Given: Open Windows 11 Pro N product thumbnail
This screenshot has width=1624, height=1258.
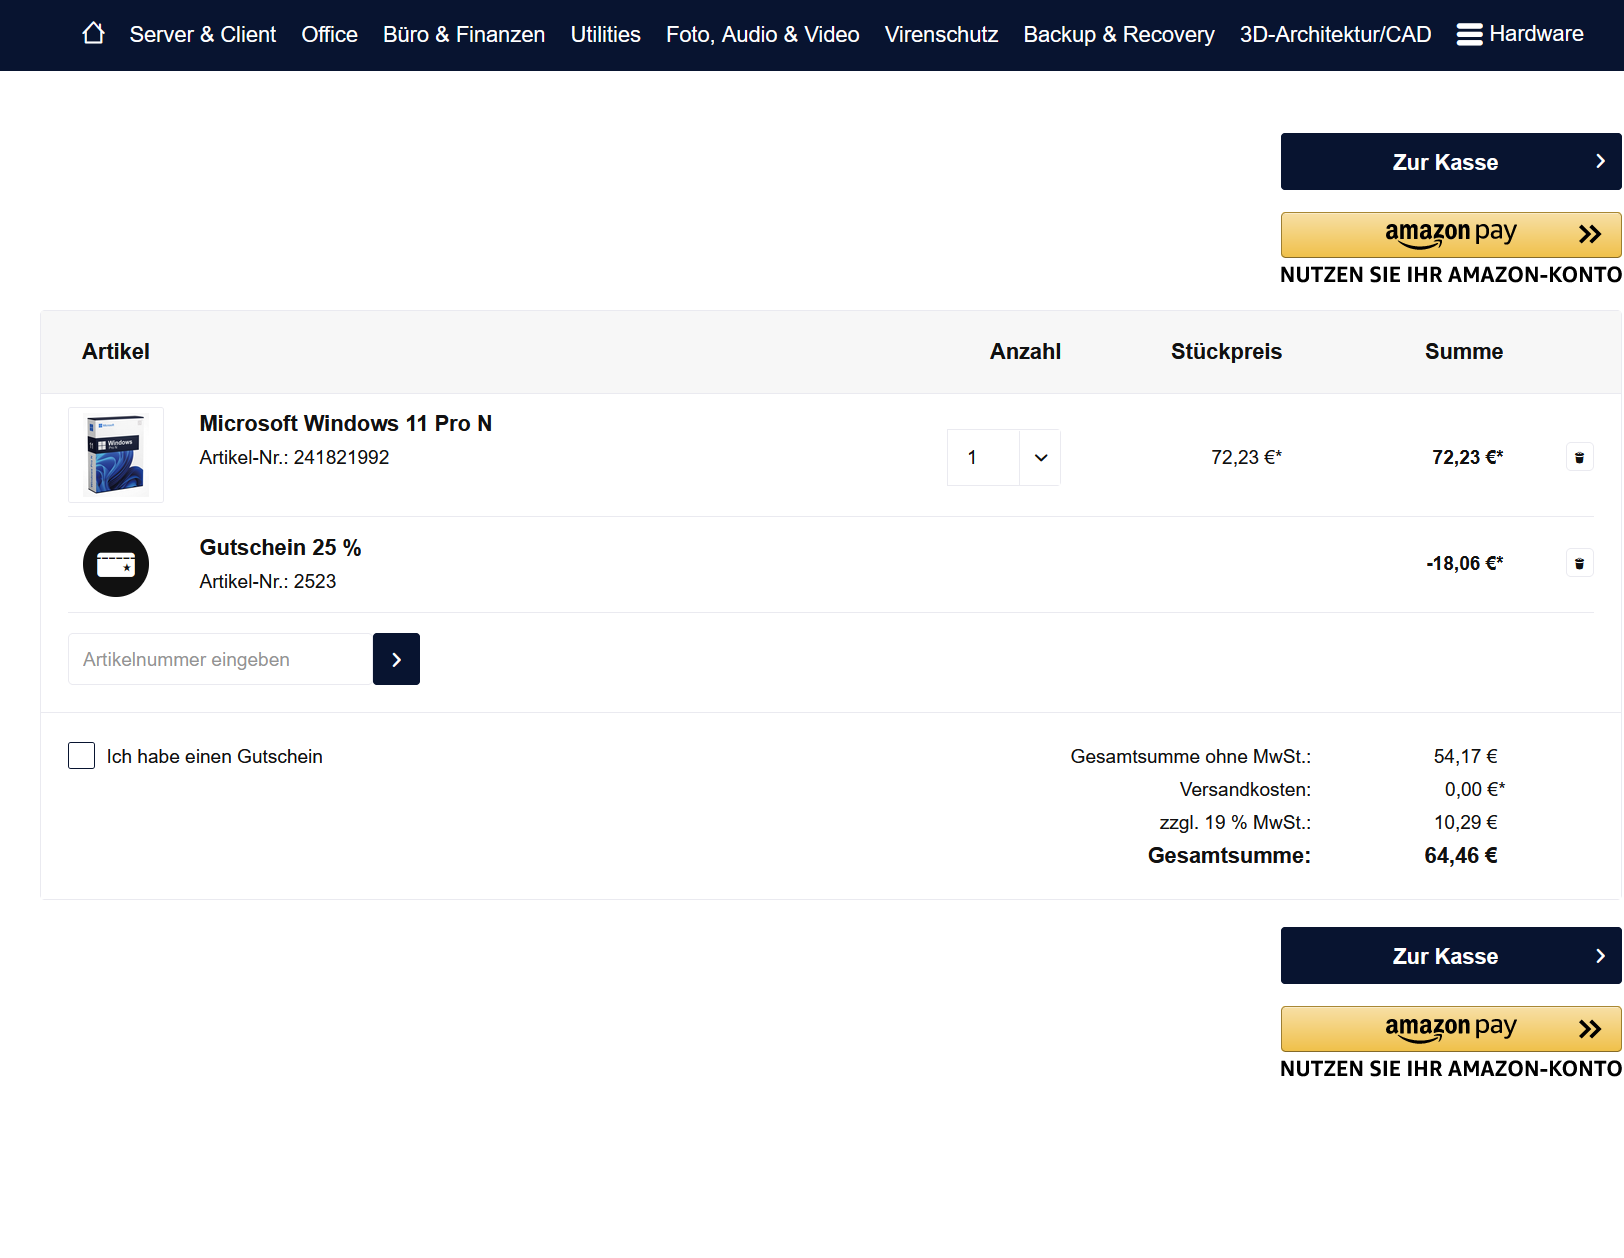Looking at the screenshot, I should pos(116,455).
